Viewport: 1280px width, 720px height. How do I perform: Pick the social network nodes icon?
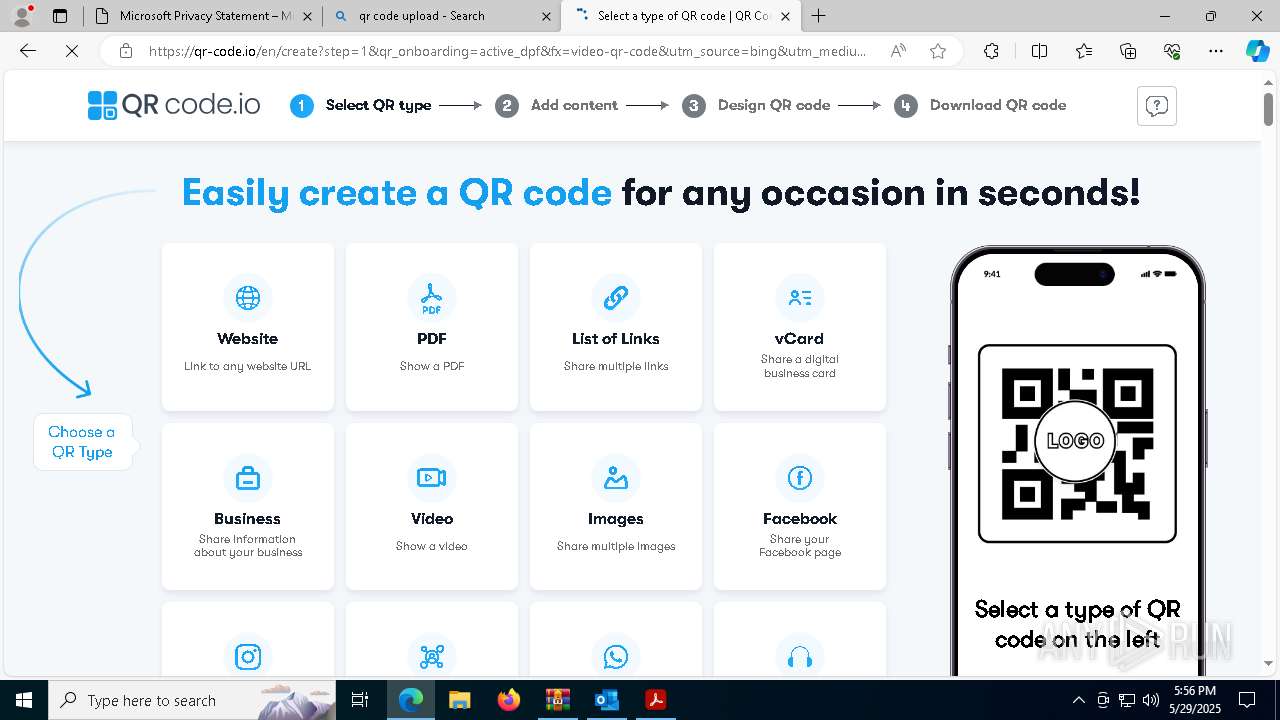[432, 657]
